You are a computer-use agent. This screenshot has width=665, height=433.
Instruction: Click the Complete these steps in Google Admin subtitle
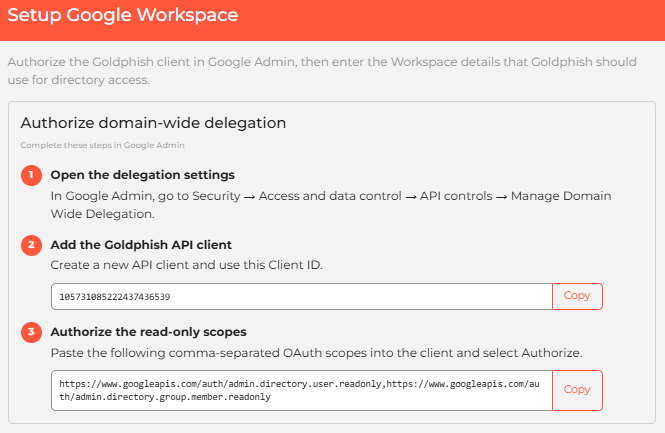click(x=102, y=145)
